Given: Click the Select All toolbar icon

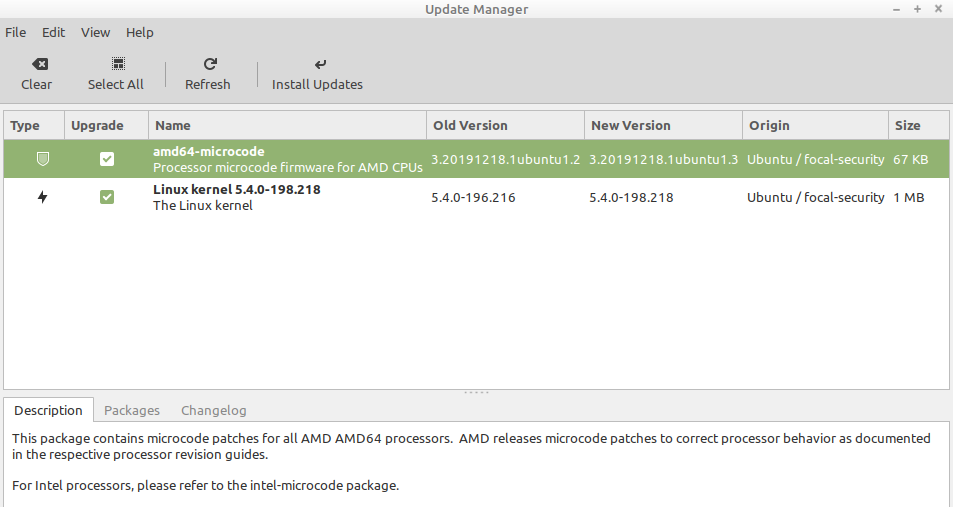Looking at the screenshot, I should click(116, 64).
